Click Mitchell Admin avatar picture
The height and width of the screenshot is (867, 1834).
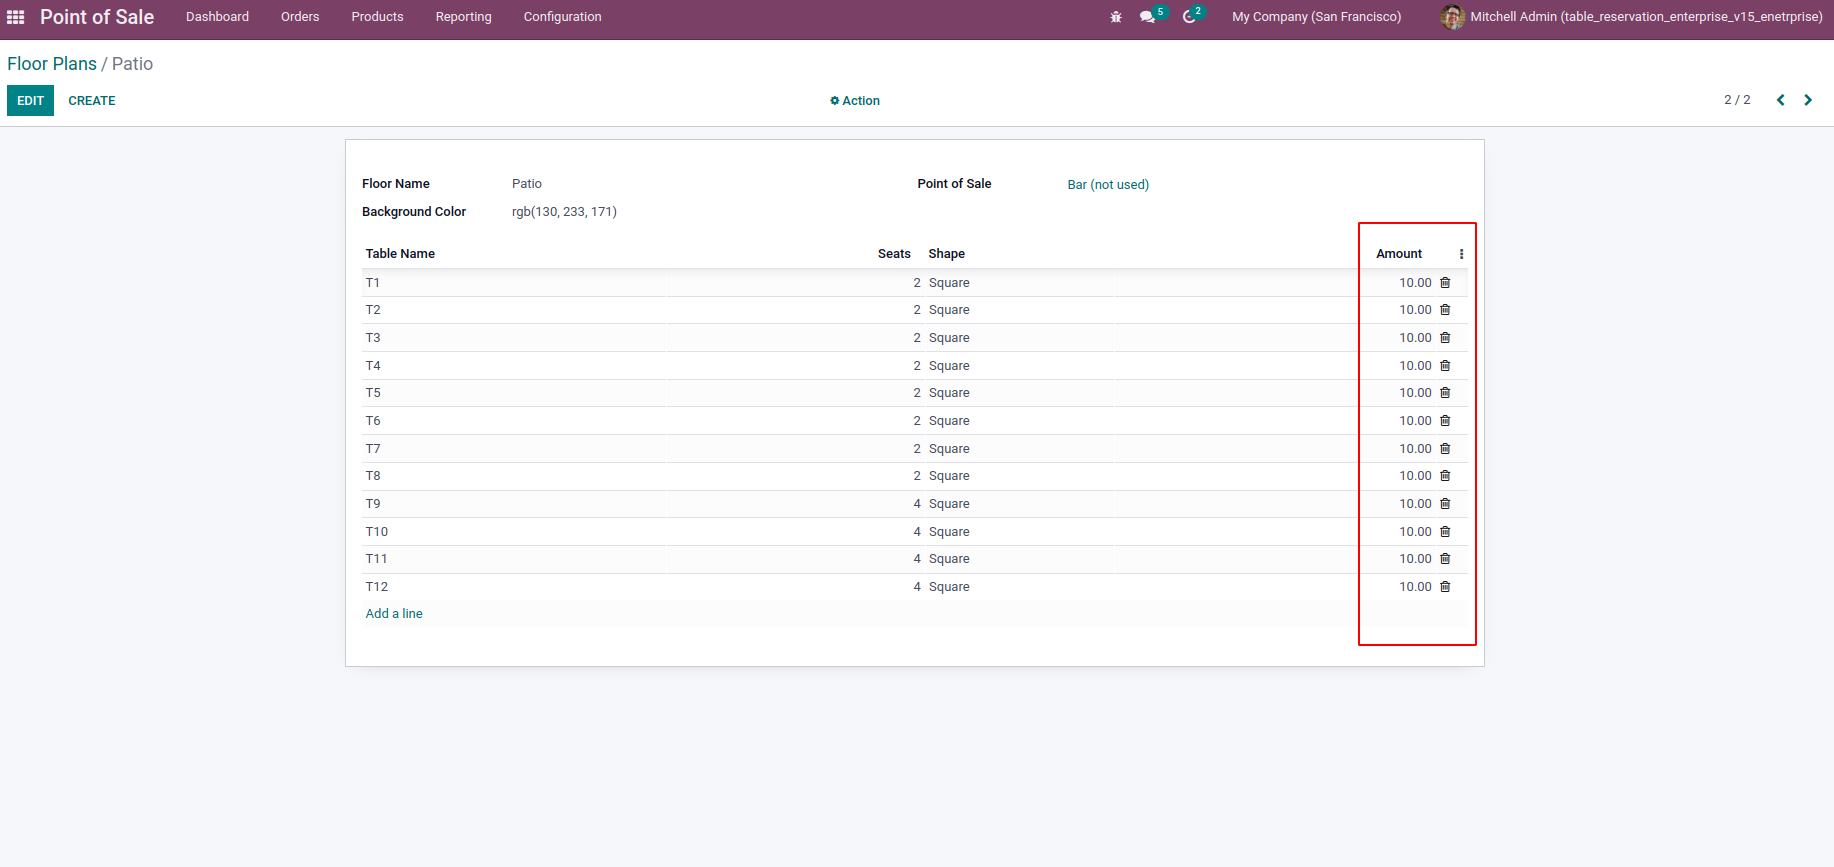point(1452,17)
